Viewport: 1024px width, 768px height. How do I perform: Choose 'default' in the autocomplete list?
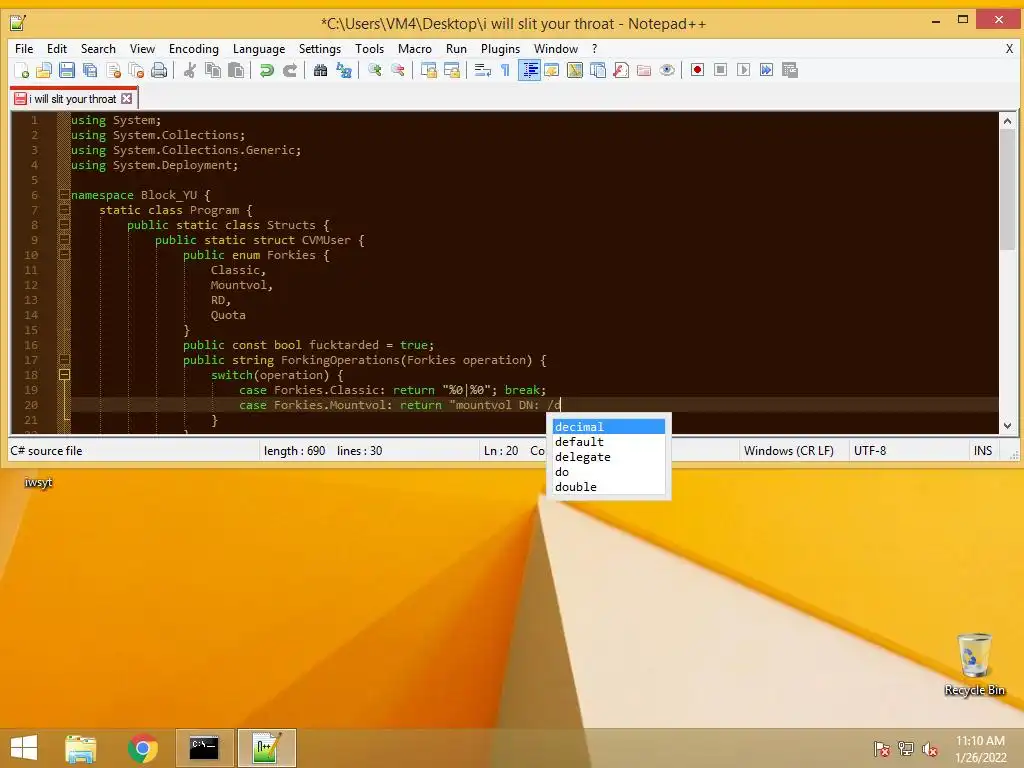pos(609,441)
